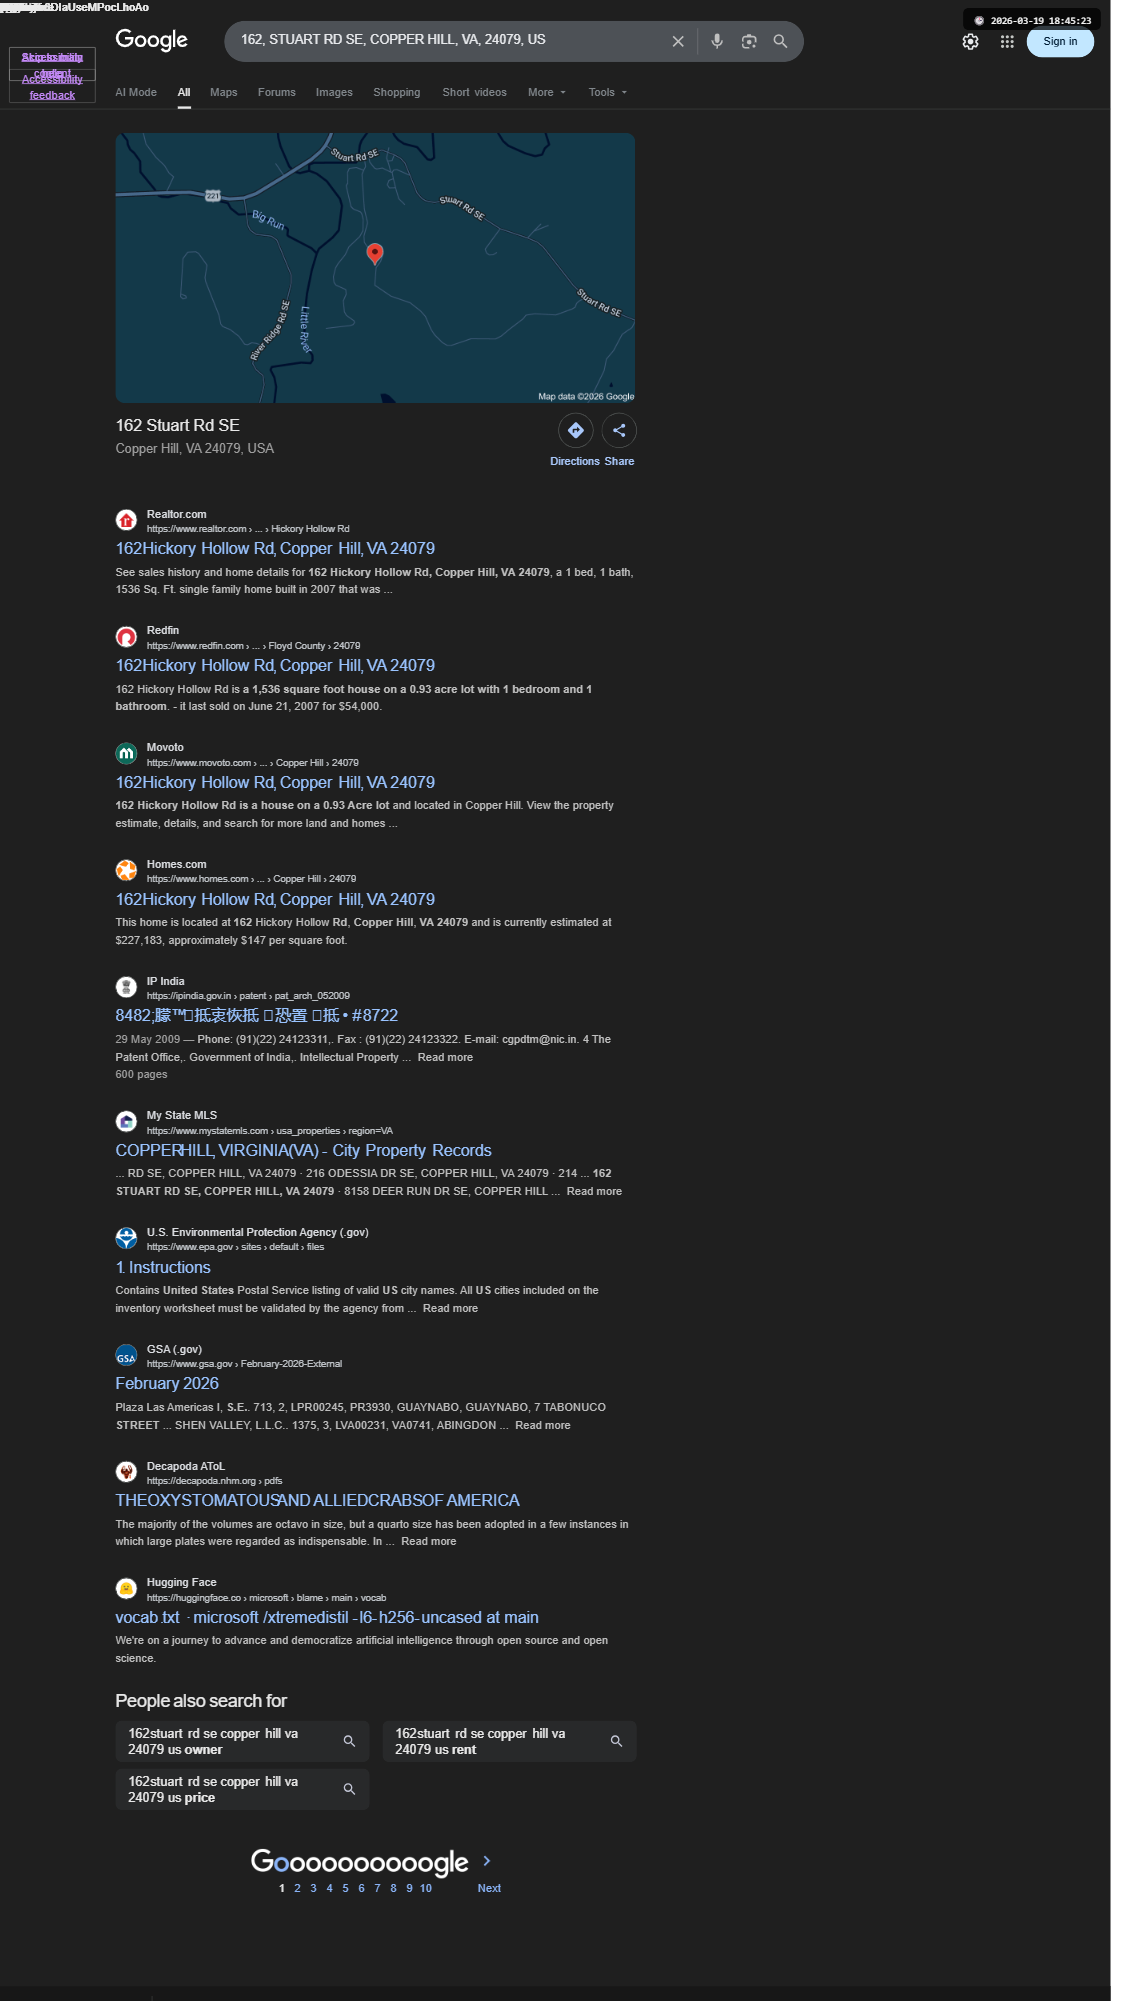Screen dimensions: 1124x2001
Task: Clear the search box text
Action: tap(678, 41)
